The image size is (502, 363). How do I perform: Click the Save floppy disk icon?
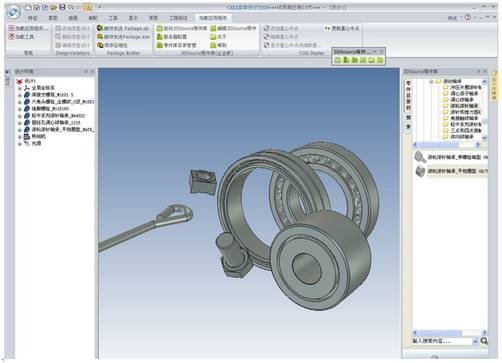tap(62, 7)
